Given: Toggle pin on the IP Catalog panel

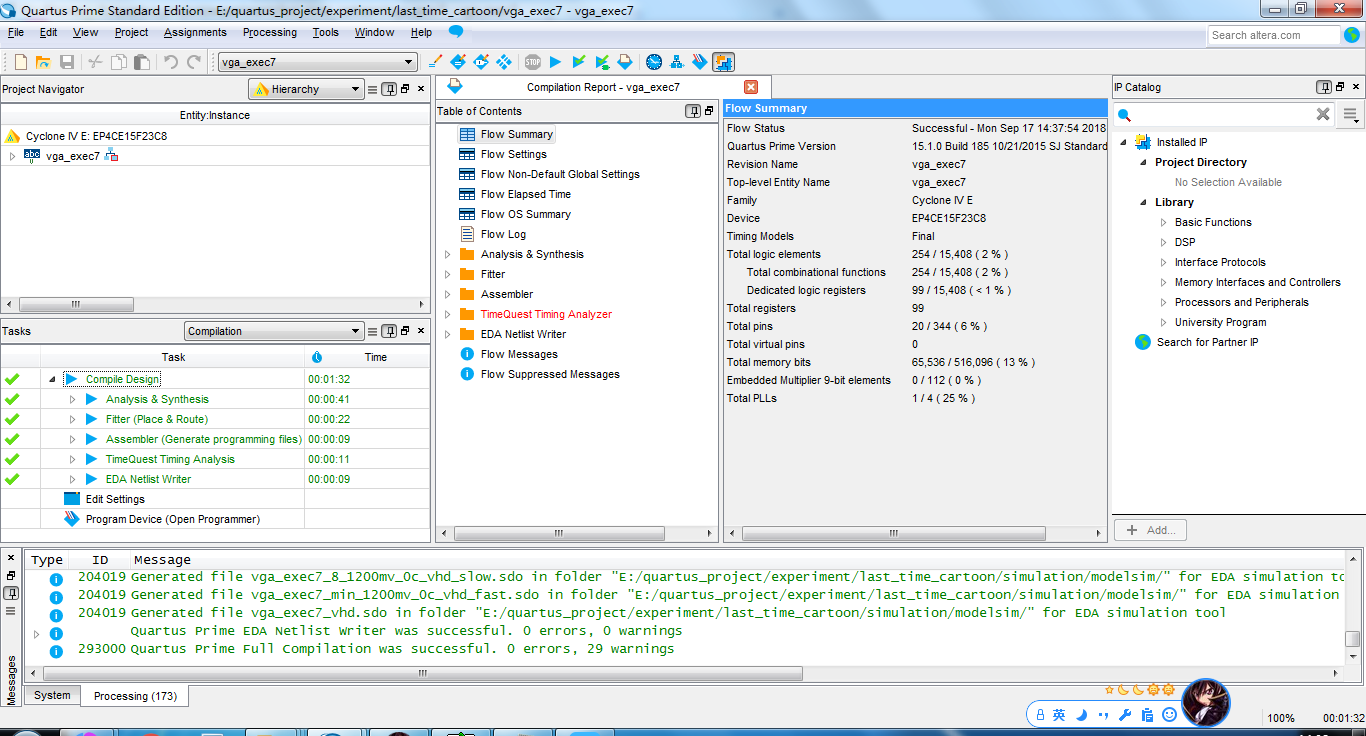Looking at the screenshot, I should click(1323, 87).
